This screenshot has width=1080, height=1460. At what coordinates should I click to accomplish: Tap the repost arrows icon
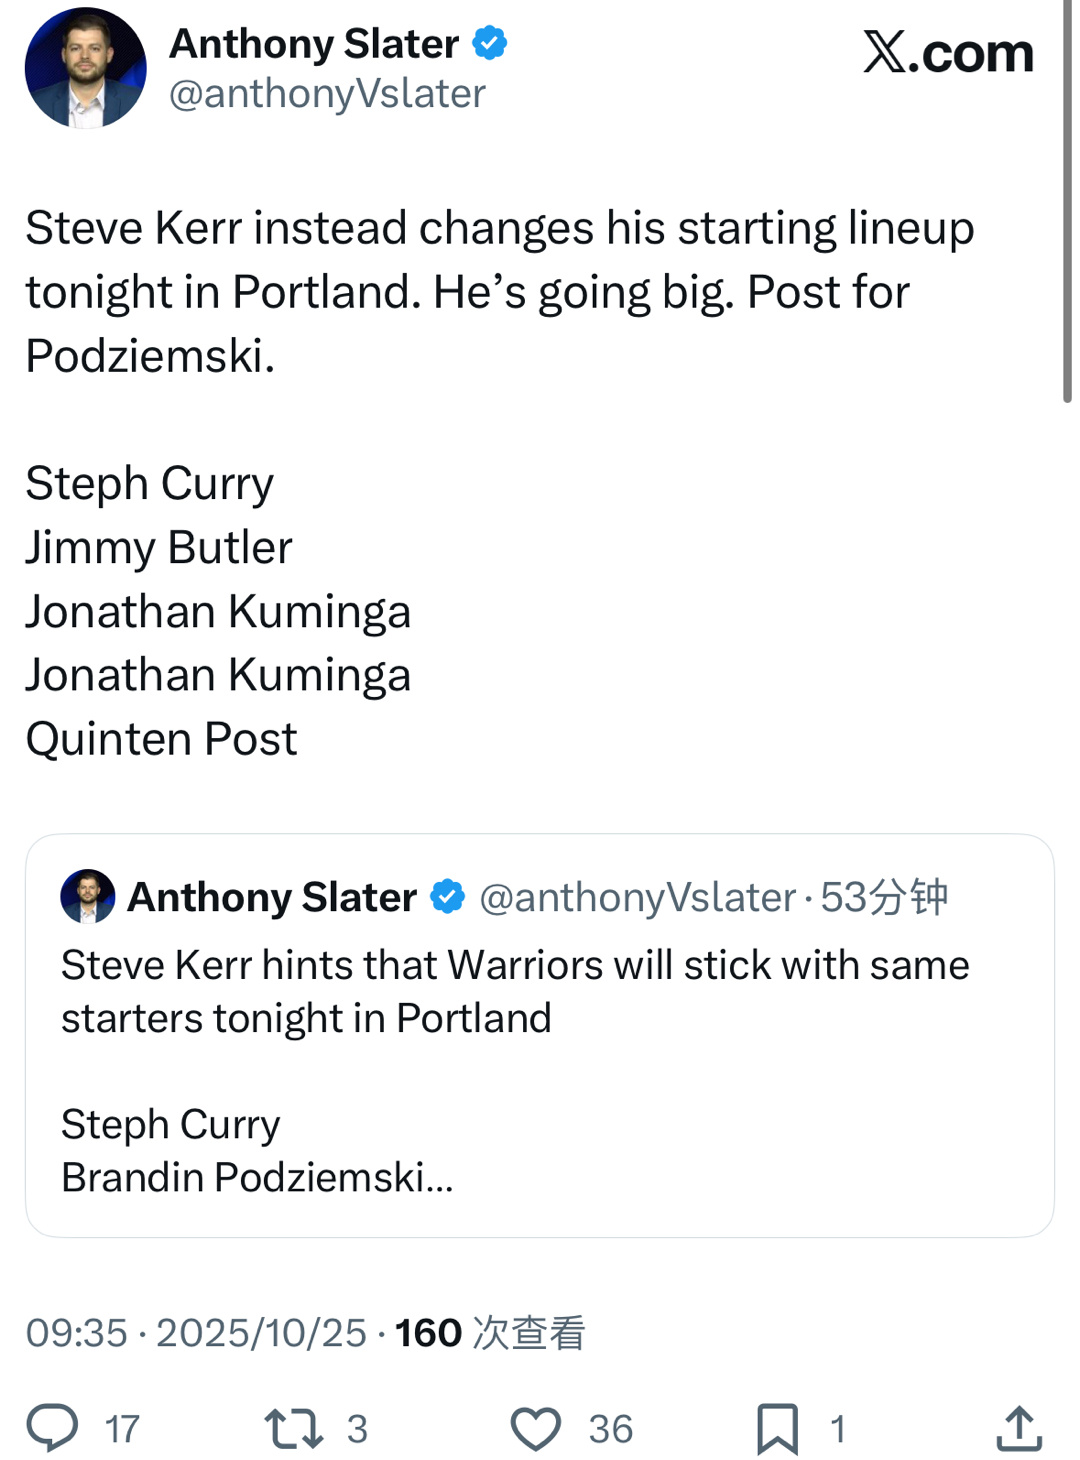(293, 1428)
